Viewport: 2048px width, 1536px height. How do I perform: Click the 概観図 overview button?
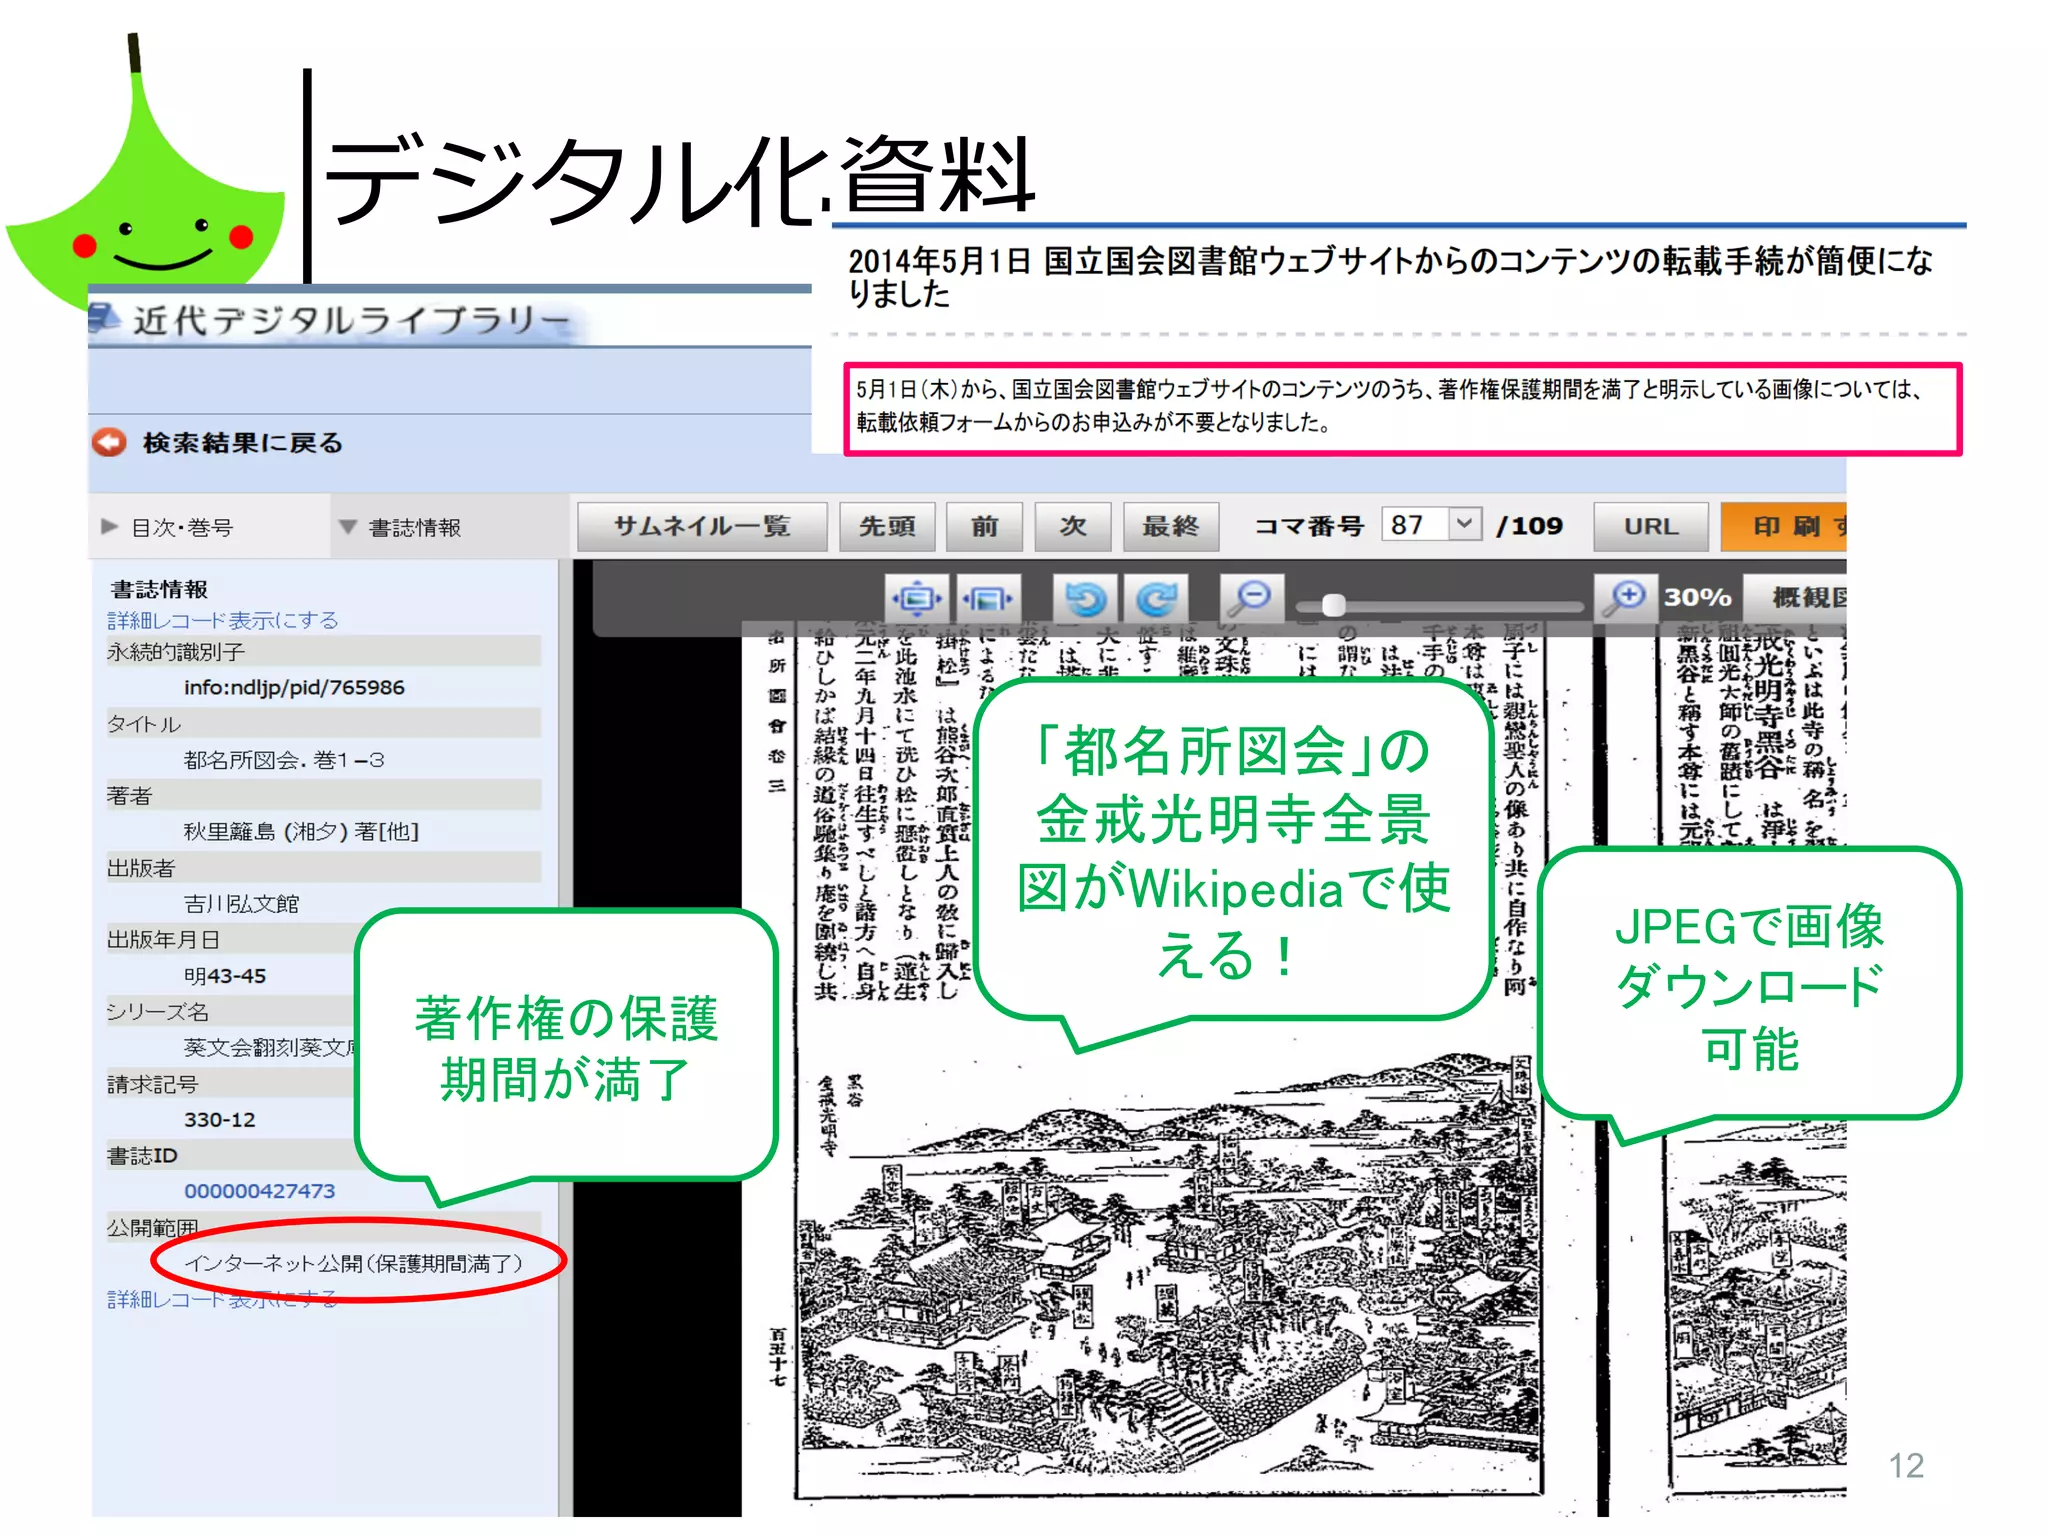[x=1796, y=598]
